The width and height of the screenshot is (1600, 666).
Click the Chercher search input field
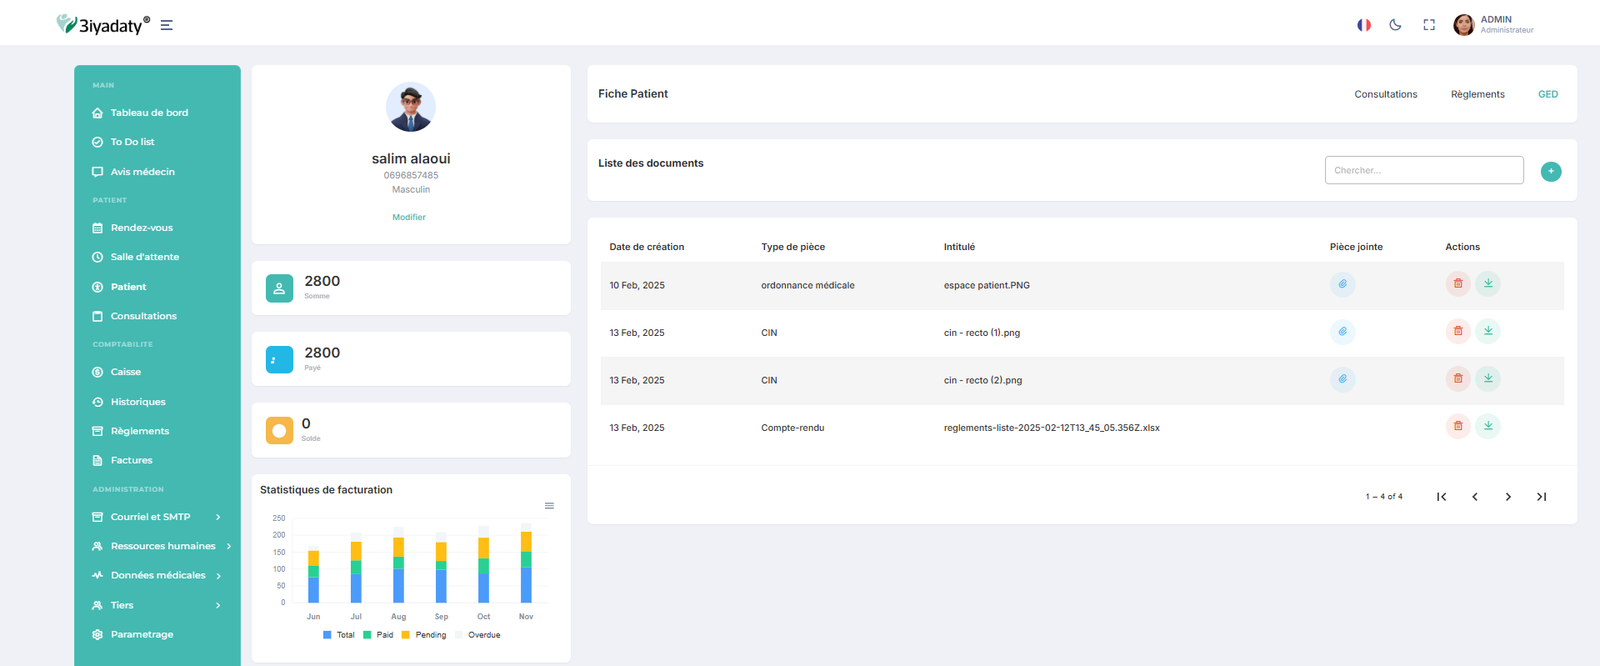pyautogui.click(x=1423, y=170)
